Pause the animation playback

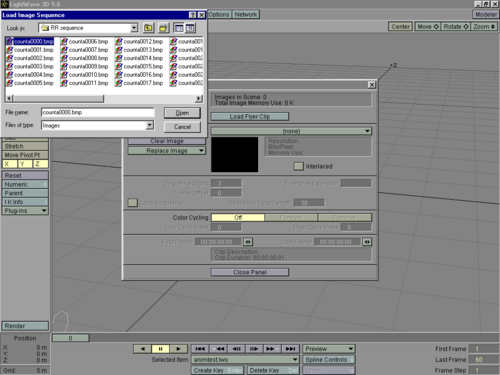160,349
